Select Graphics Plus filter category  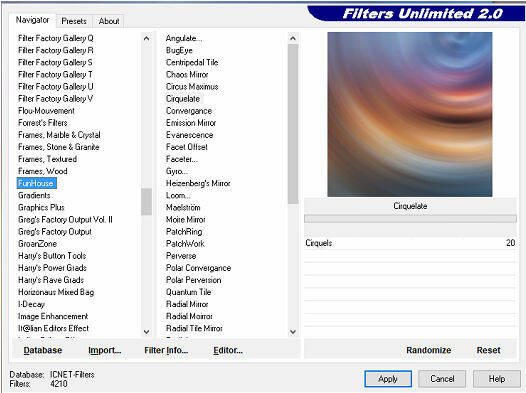point(41,208)
